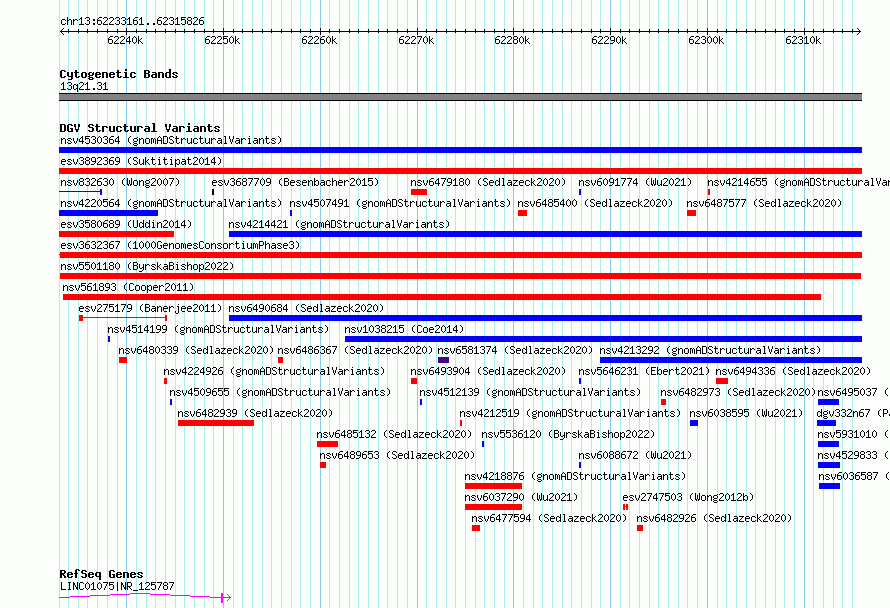890x608 pixels.
Task: Open nsv6480339 Sedlazeck2020 label
Action: [196, 350]
